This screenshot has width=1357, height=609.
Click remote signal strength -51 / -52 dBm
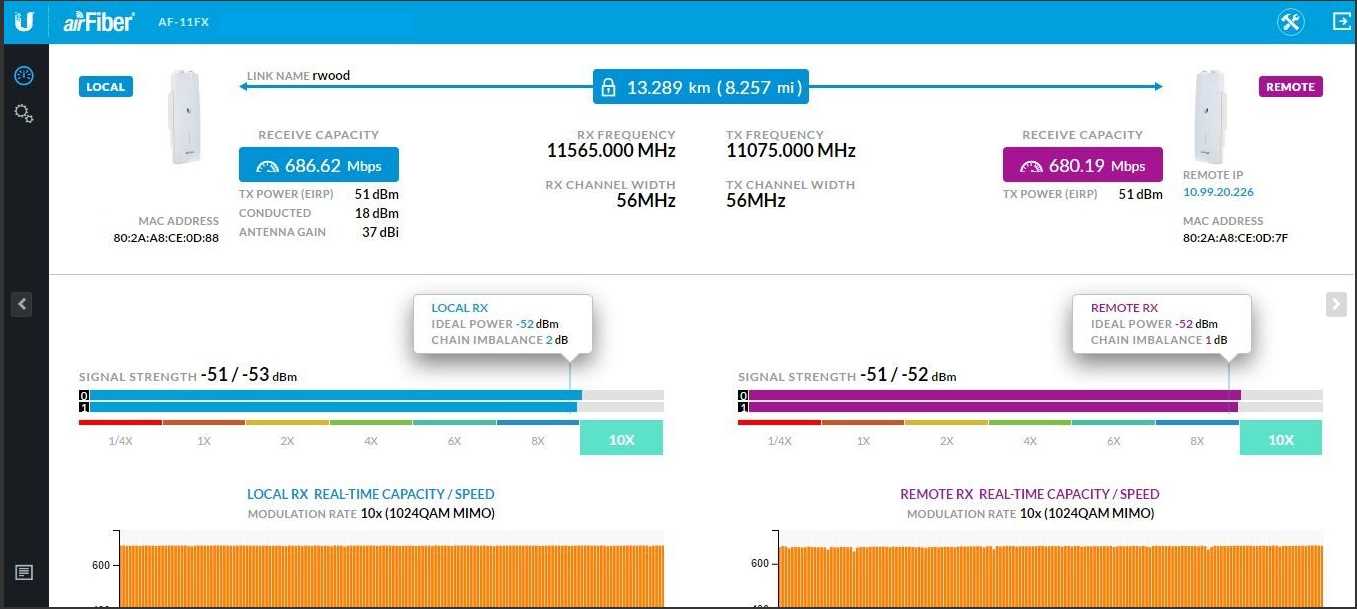pyautogui.click(x=907, y=375)
